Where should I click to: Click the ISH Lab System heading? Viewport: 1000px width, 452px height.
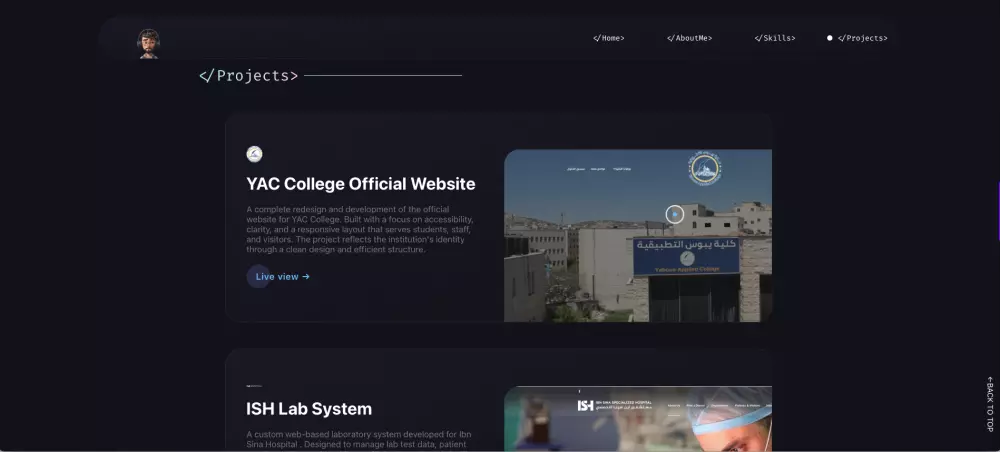[309, 409]
